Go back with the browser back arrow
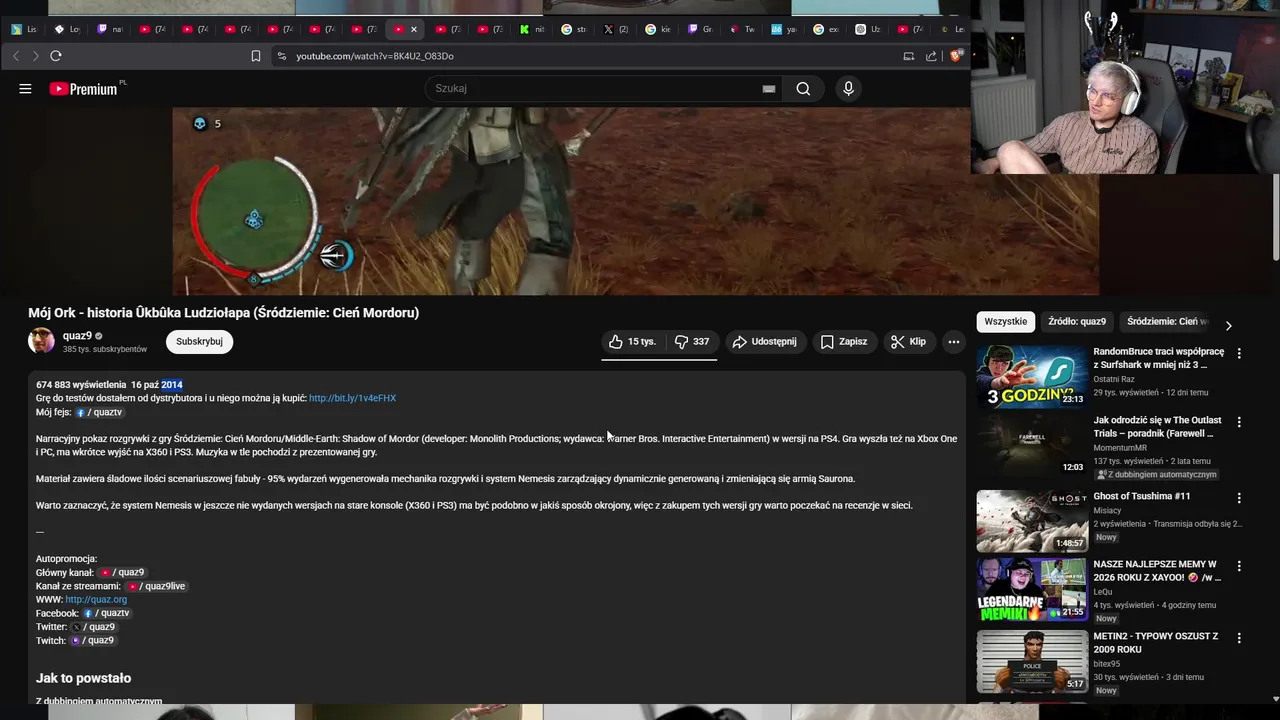 pos(16,56)
